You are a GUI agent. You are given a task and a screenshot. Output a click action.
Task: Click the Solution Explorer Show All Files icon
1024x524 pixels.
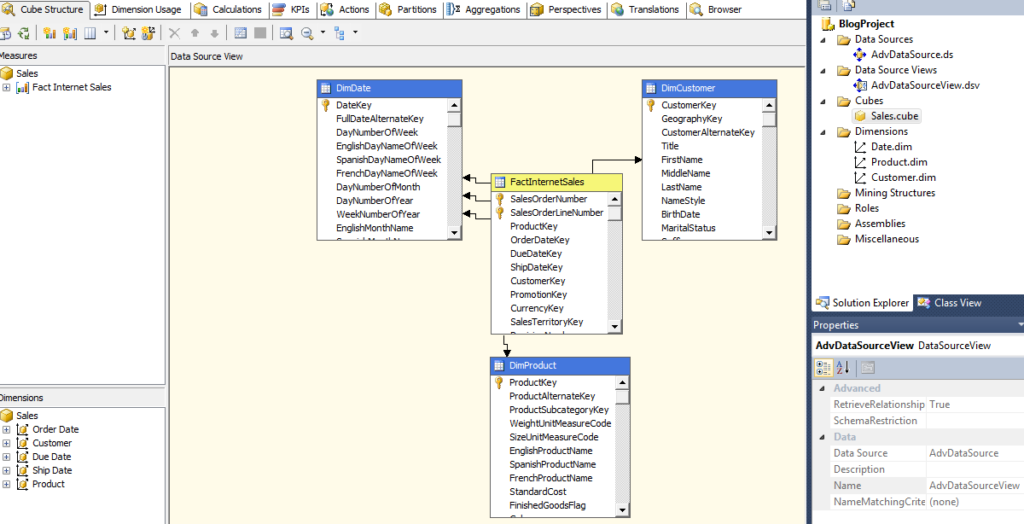(848, 5)
